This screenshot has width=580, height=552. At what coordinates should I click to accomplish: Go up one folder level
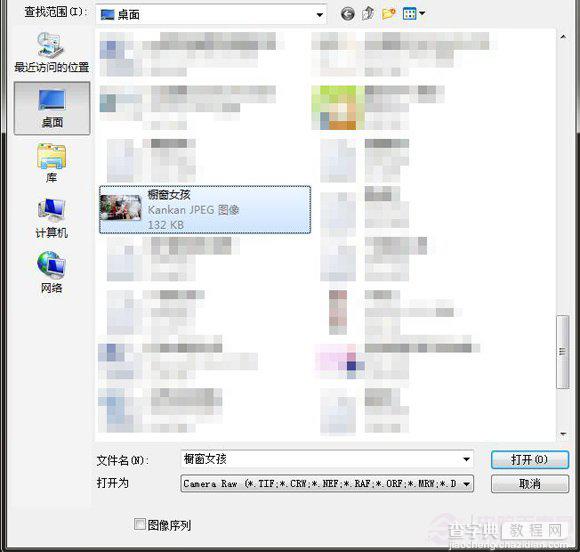pyautogui.click(x=368, y=14)
